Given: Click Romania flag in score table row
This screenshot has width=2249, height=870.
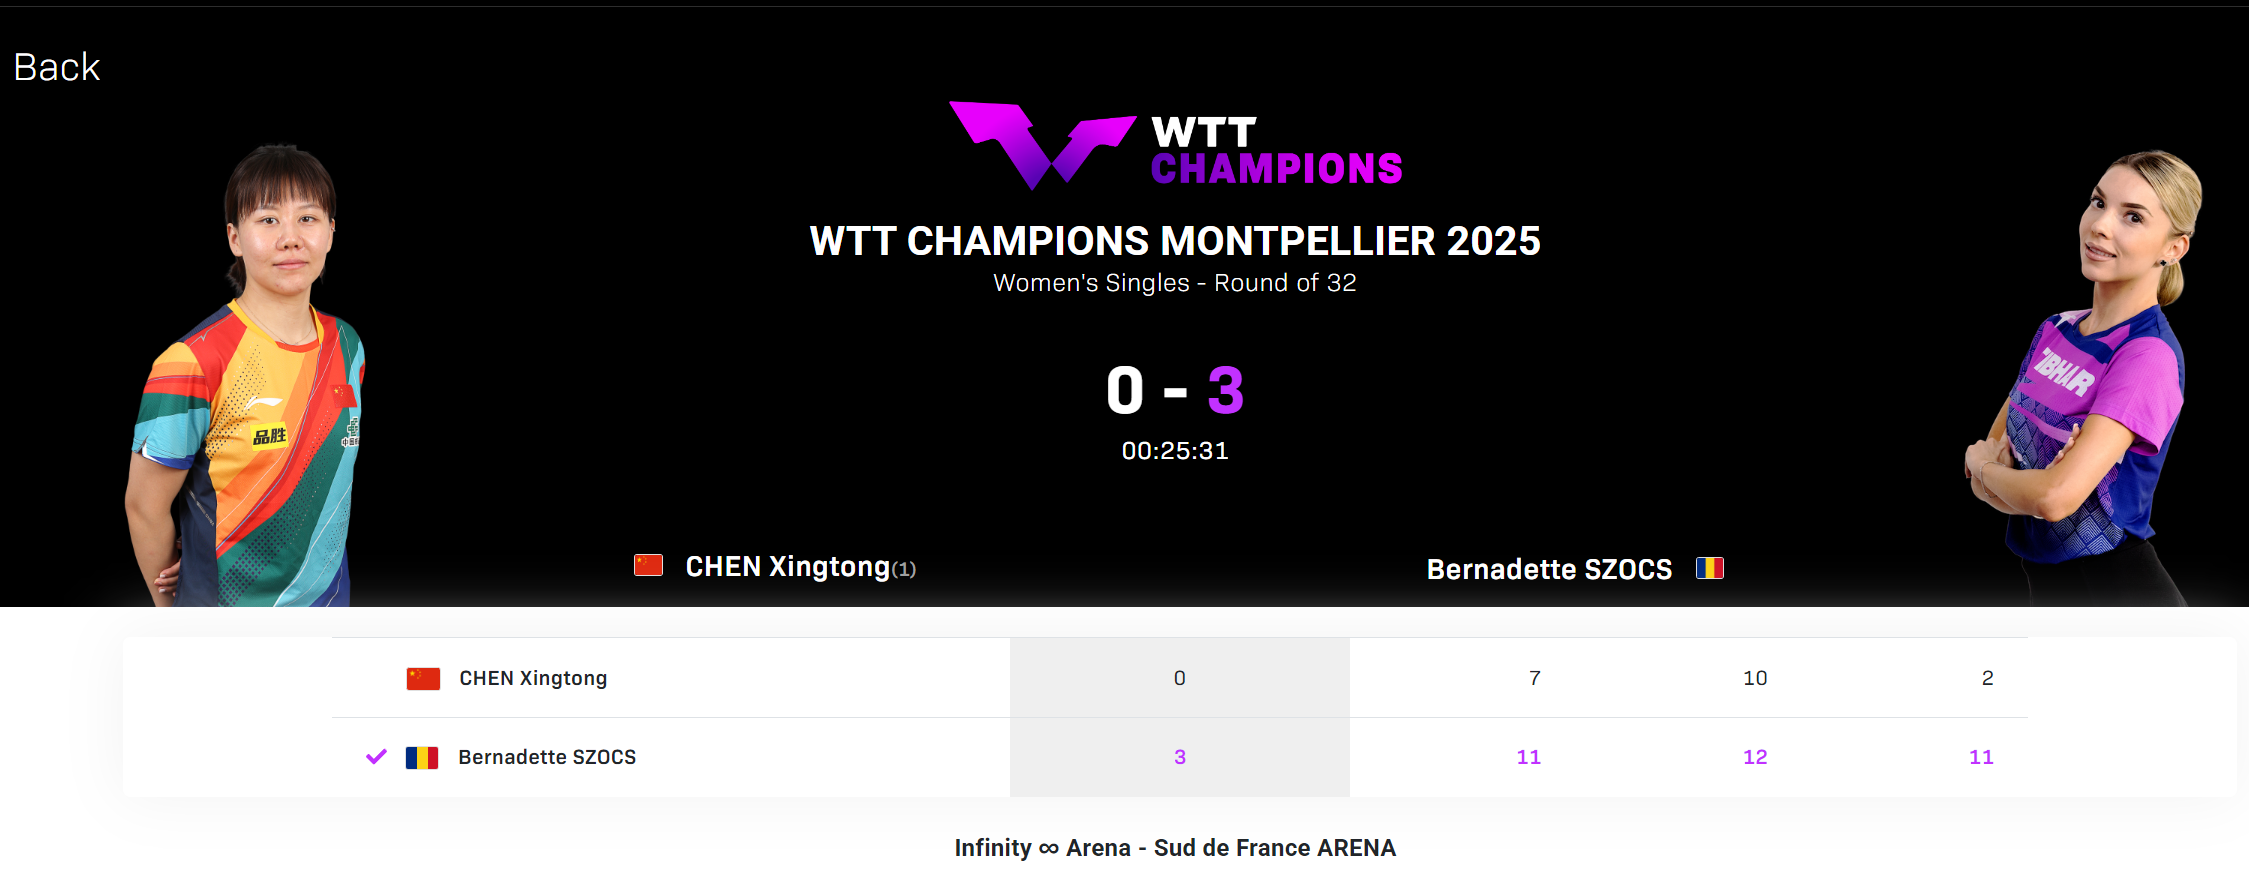Looking at the screenshot, I should [x=422, y=758].
